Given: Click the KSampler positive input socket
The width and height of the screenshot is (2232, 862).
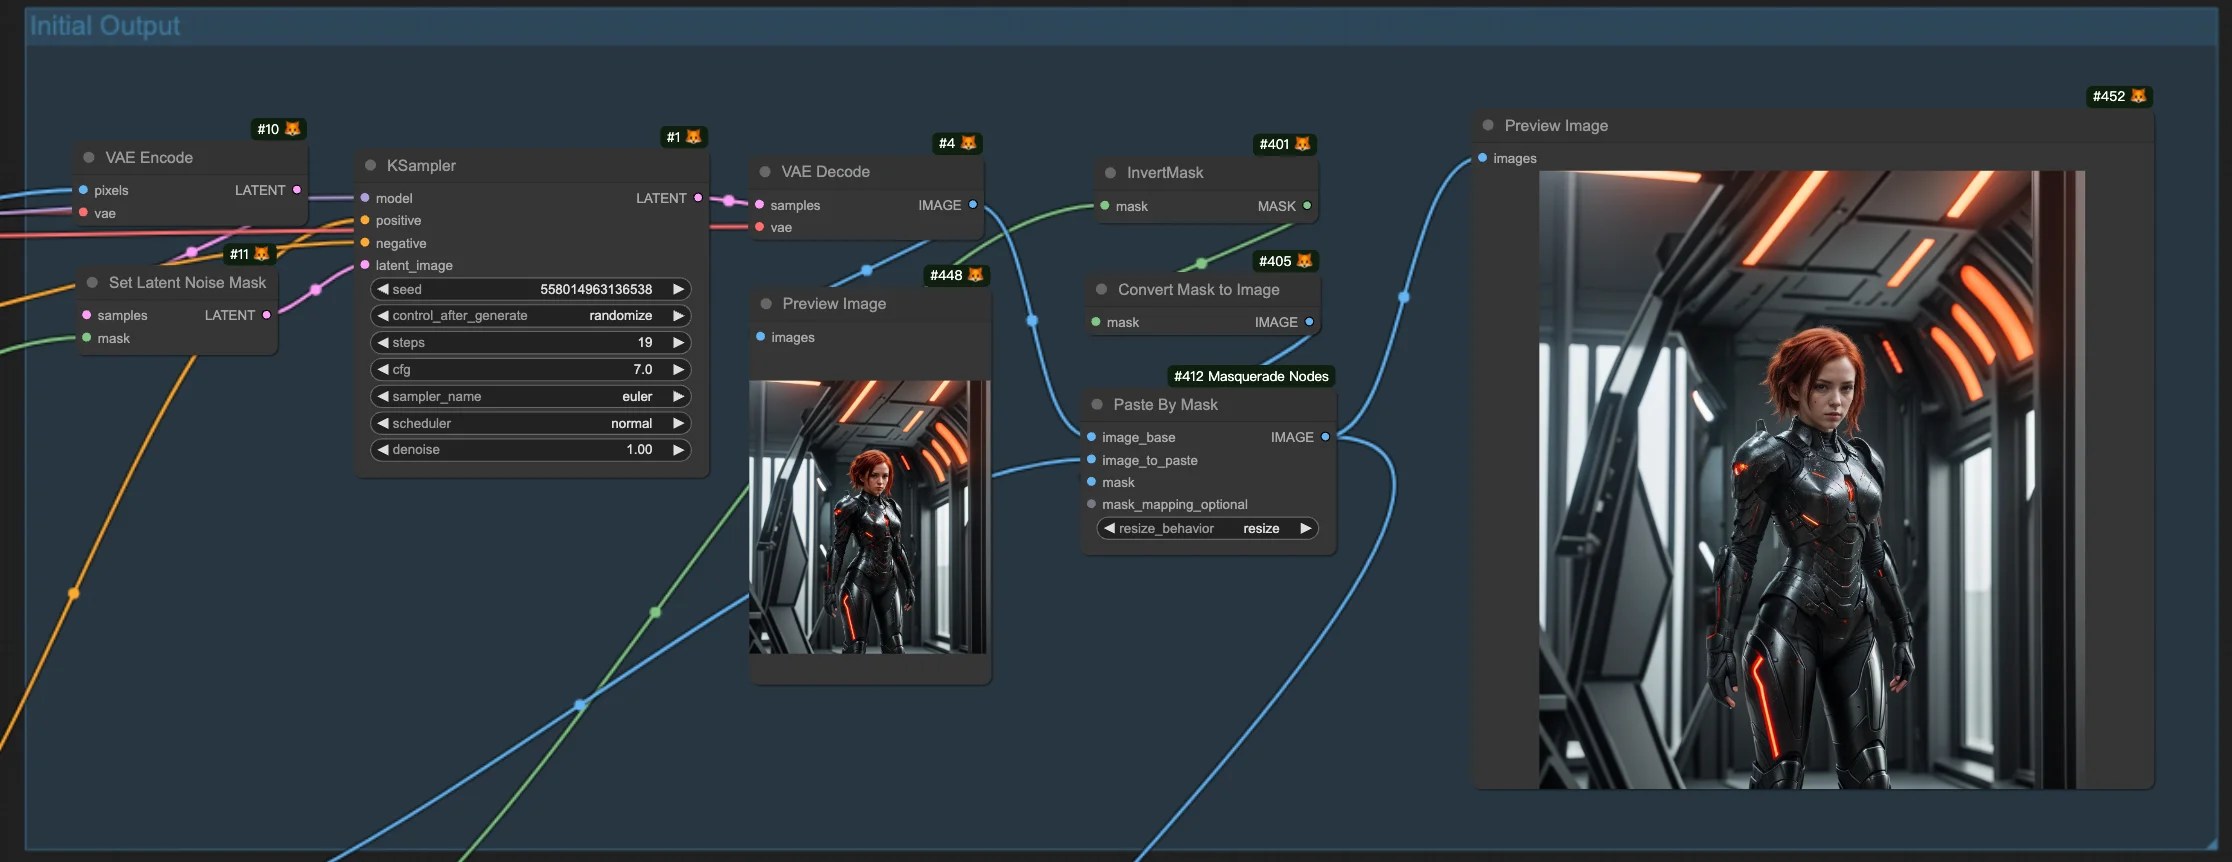Looking at the screenshot, I should click(x=365, y=220).
